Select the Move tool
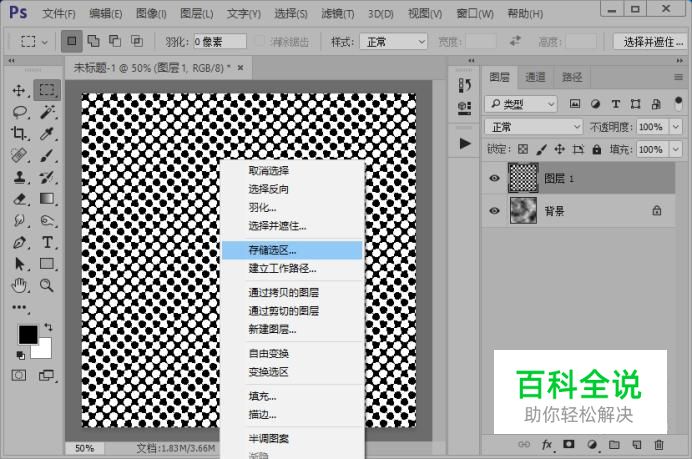692x459 pixels. coord(19,90)
